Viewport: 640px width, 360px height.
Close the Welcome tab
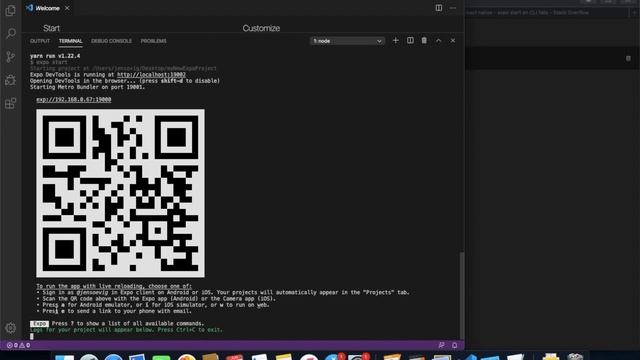67,8
